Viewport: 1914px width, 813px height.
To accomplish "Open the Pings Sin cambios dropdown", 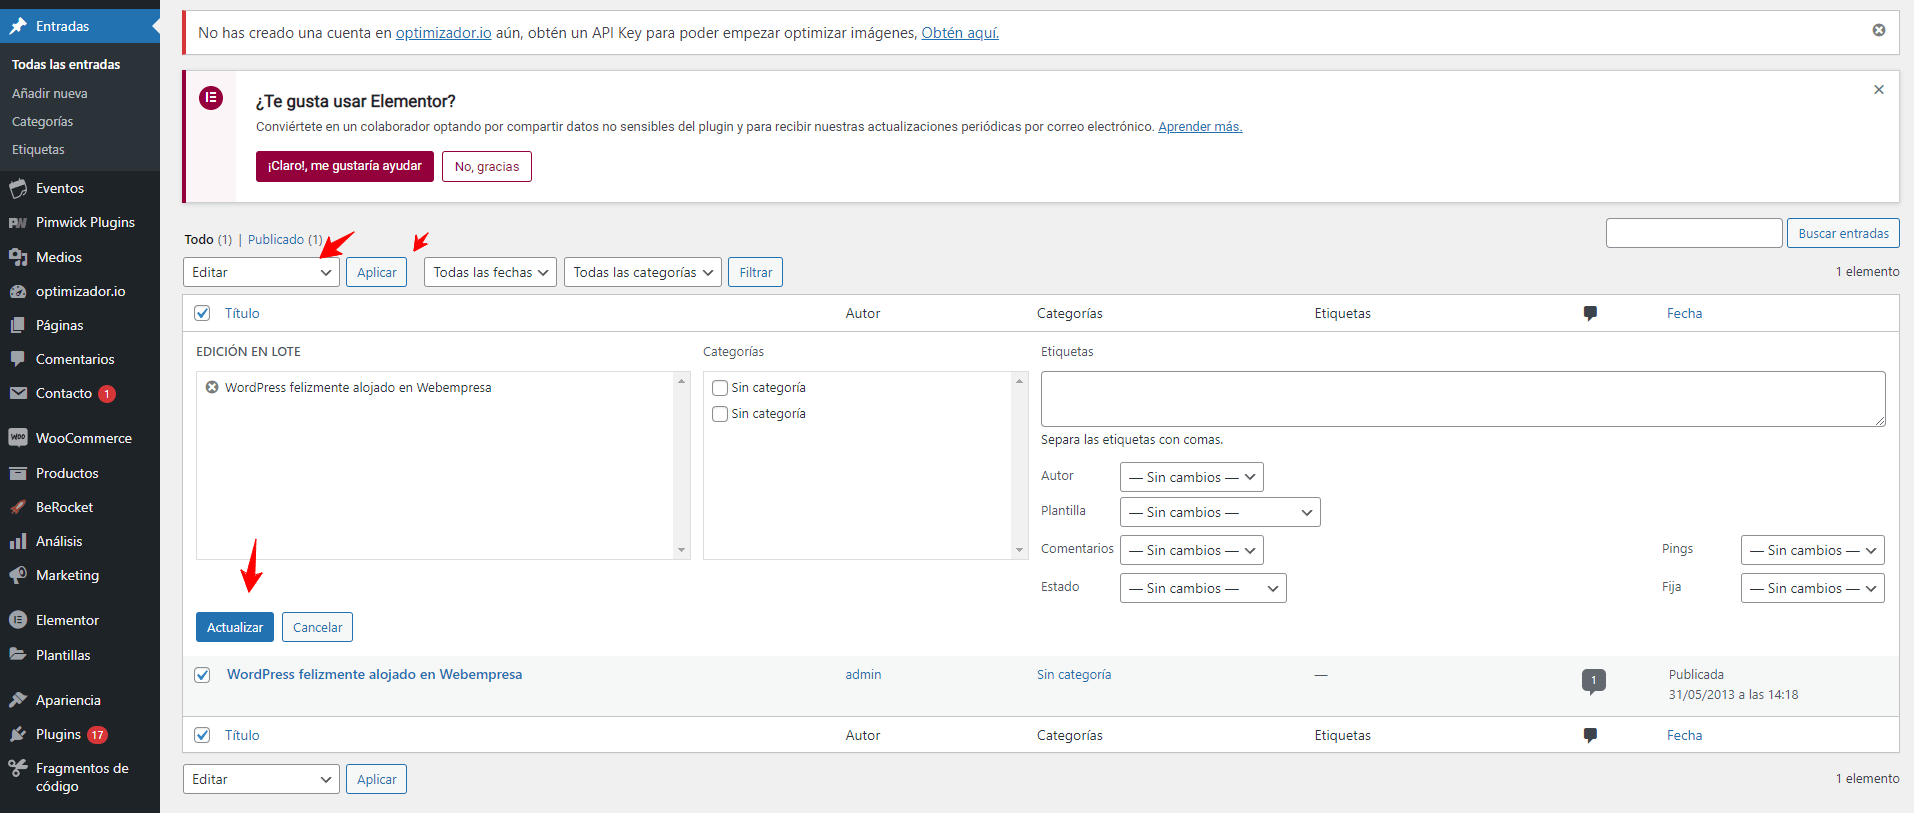I will (1813, 550).
